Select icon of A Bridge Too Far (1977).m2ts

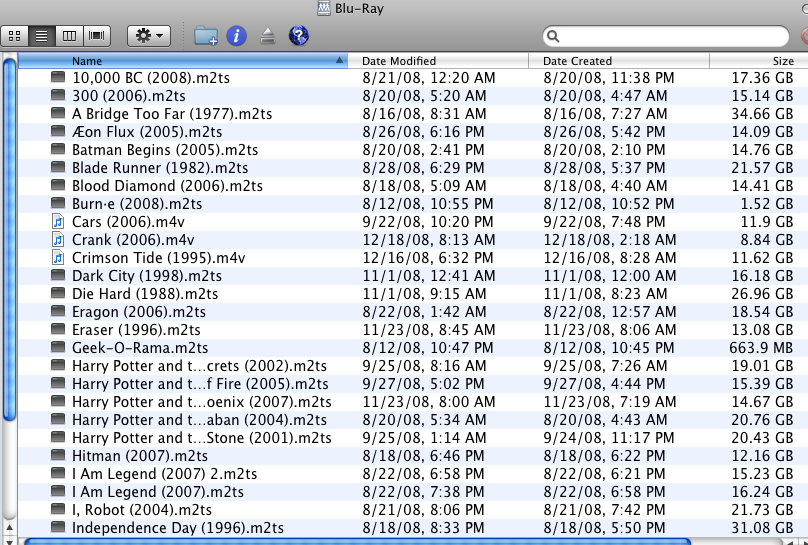58,113
